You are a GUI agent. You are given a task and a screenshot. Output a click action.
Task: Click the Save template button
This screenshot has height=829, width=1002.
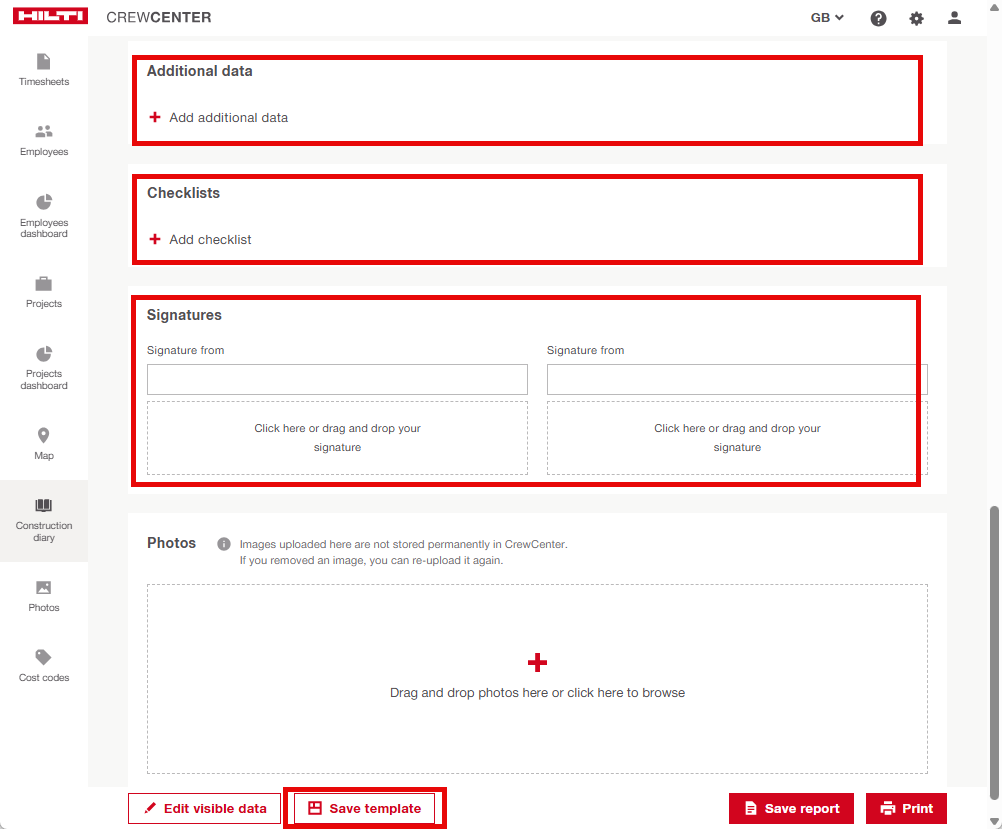click(x=364, y=808)
